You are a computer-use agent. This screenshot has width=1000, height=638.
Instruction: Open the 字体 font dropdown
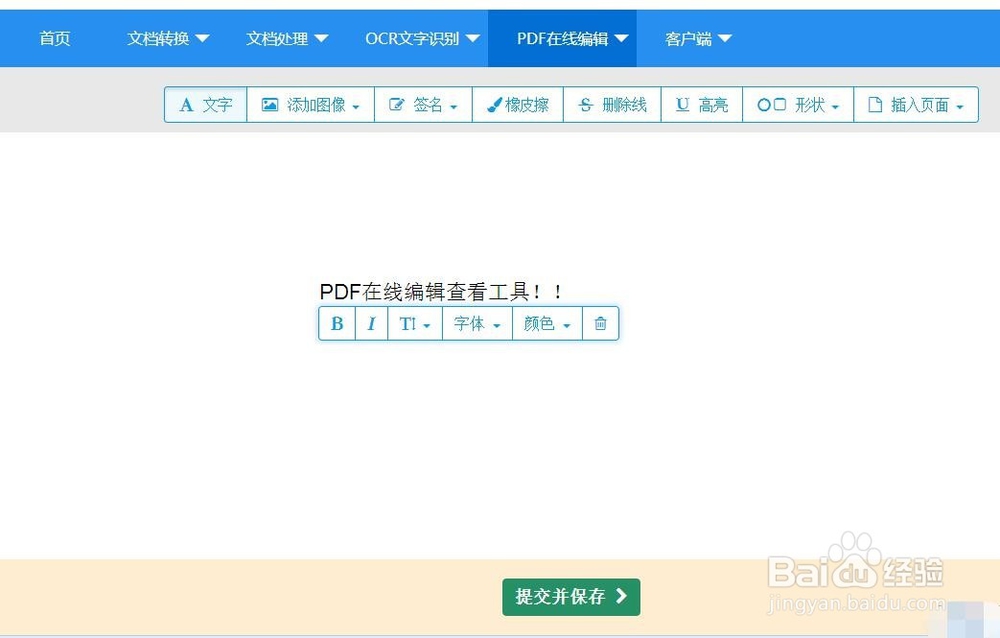(478, 323)
